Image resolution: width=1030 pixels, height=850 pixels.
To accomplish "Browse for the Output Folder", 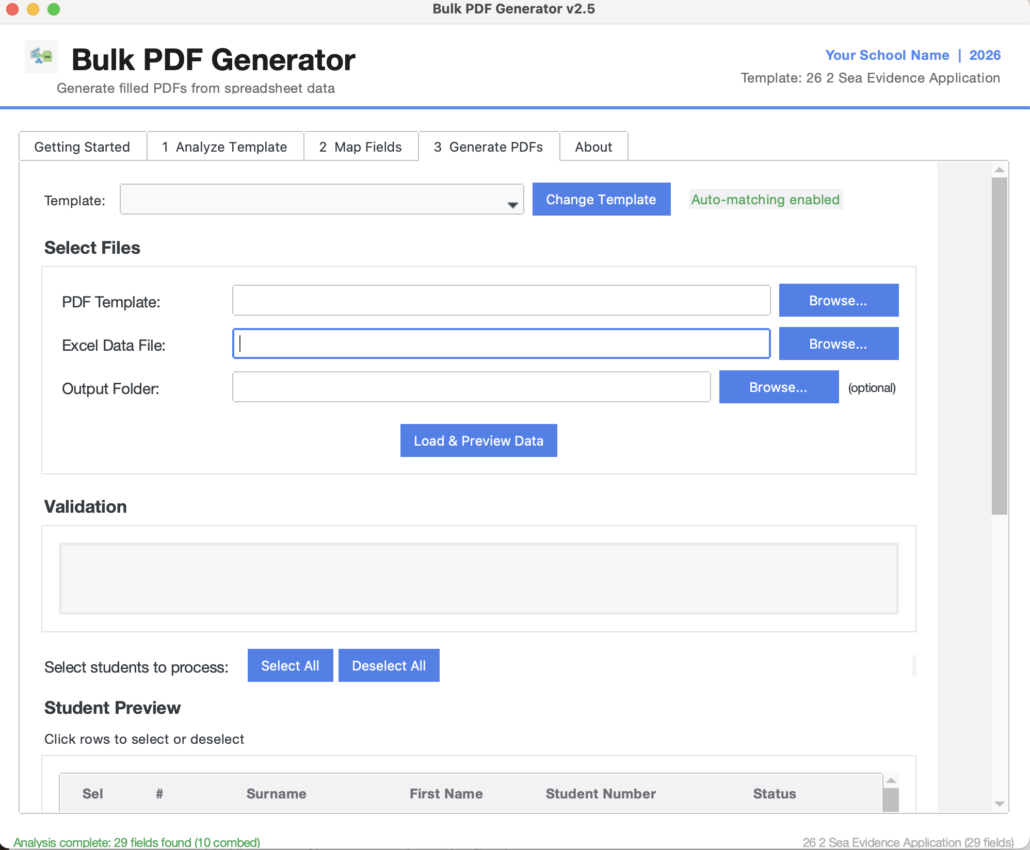I will [778, 387].
